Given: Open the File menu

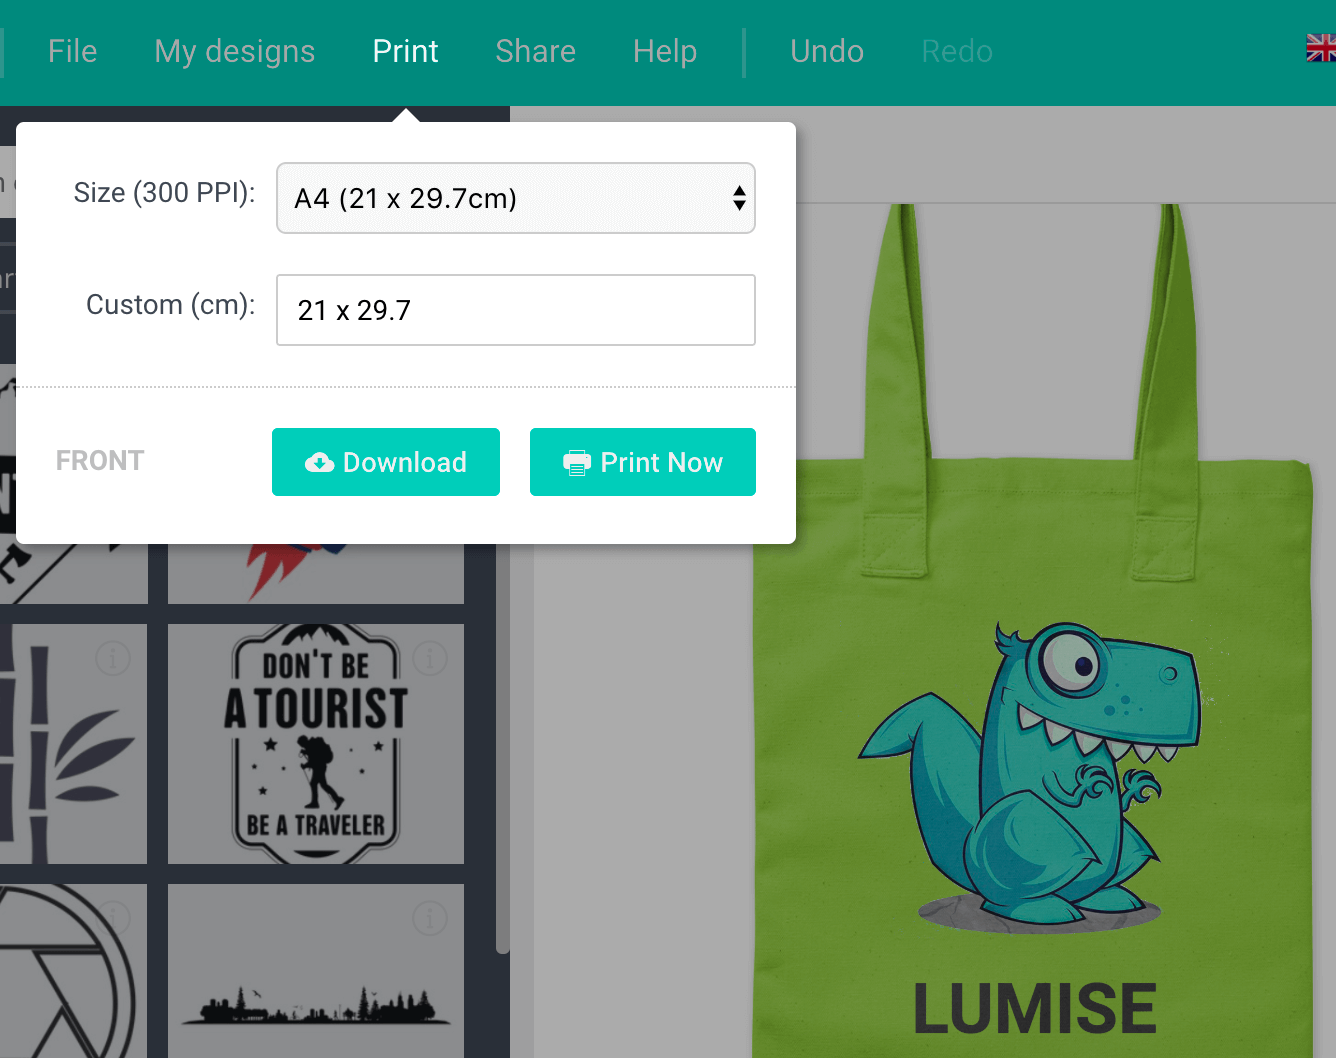Looking at the screenshot, I should [72, 51].
